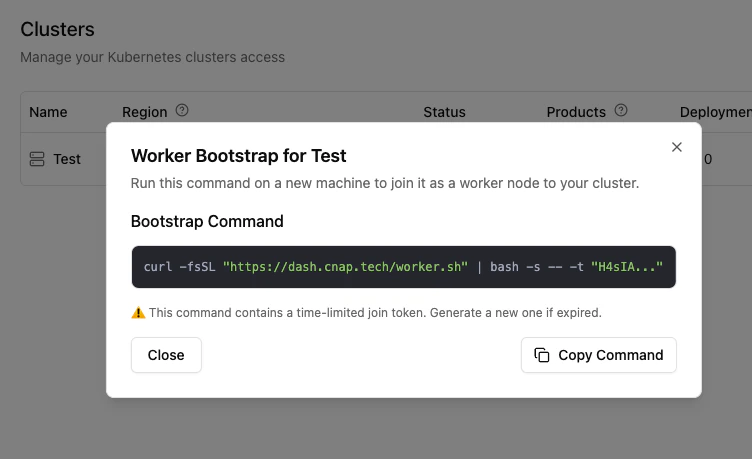The image size is (752, 459).
Task: Click the Name column header
Action: (x=48, y=112)
